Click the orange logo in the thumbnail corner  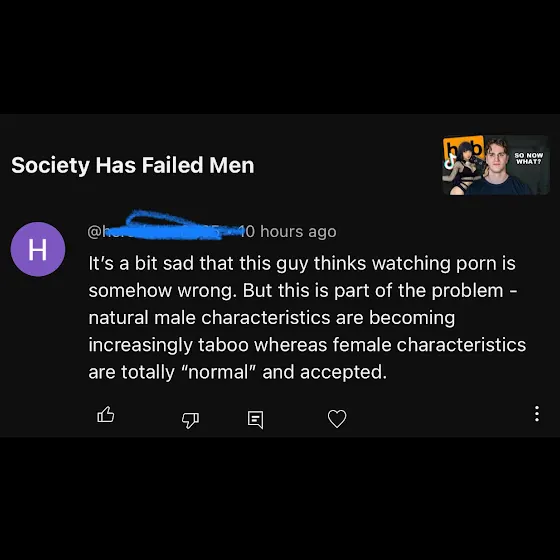point(463,147)
